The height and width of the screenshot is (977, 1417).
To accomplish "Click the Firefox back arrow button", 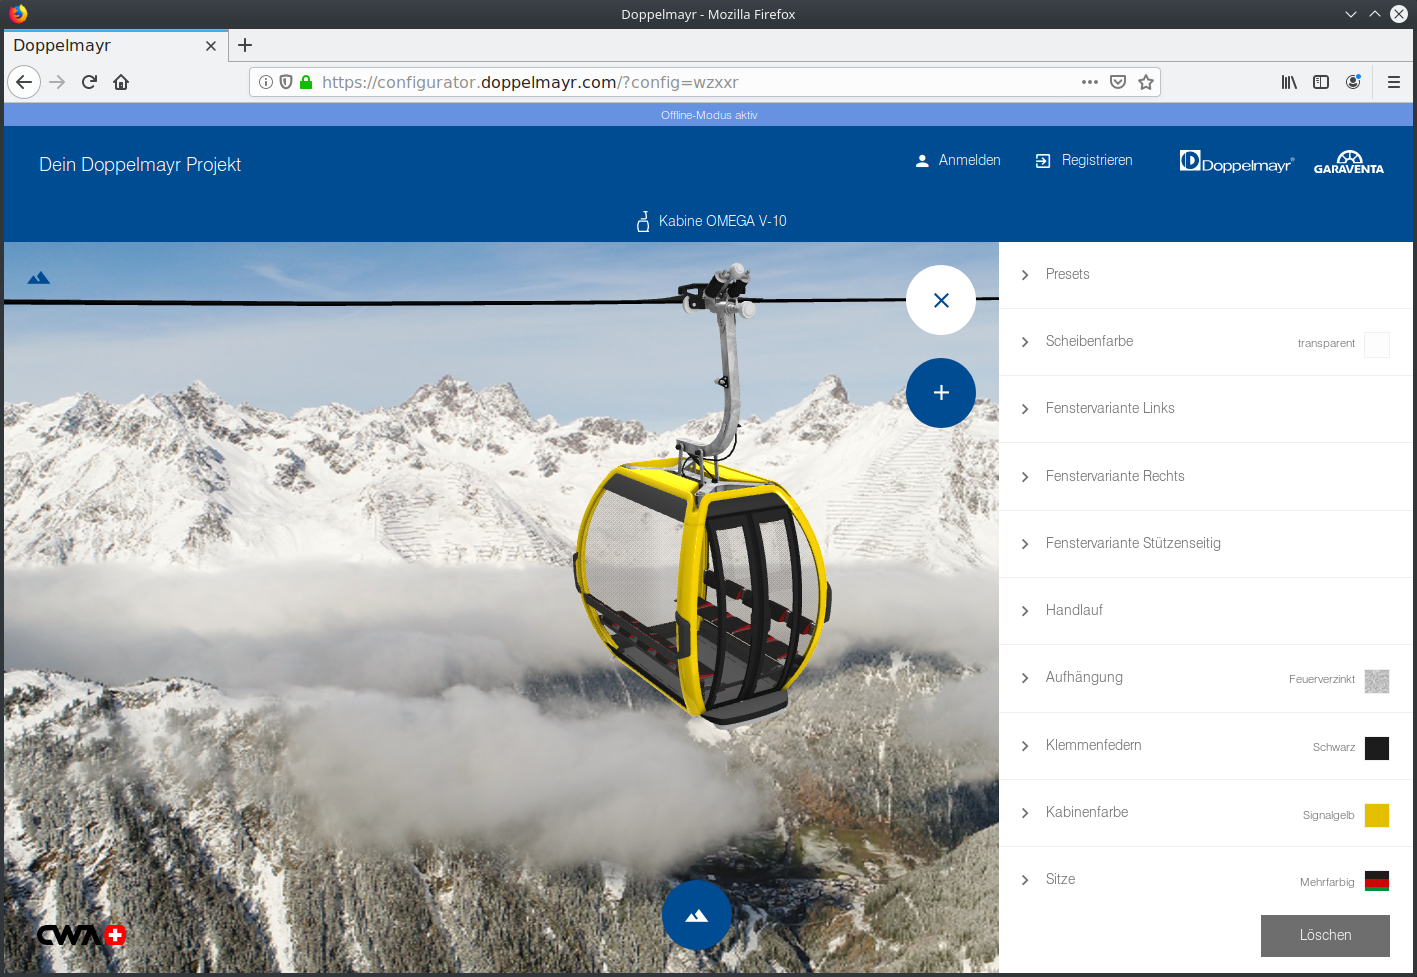I will point(24,82).
